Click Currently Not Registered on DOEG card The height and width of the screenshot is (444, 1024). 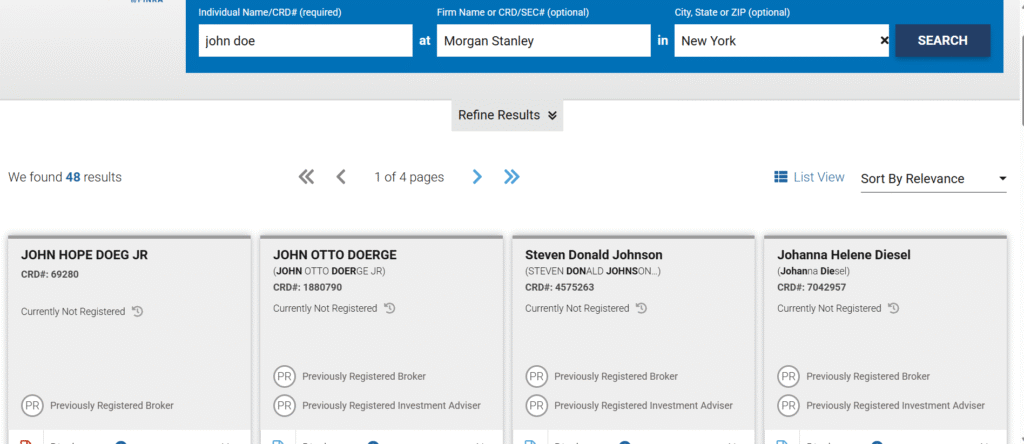(x=72, y=311)
